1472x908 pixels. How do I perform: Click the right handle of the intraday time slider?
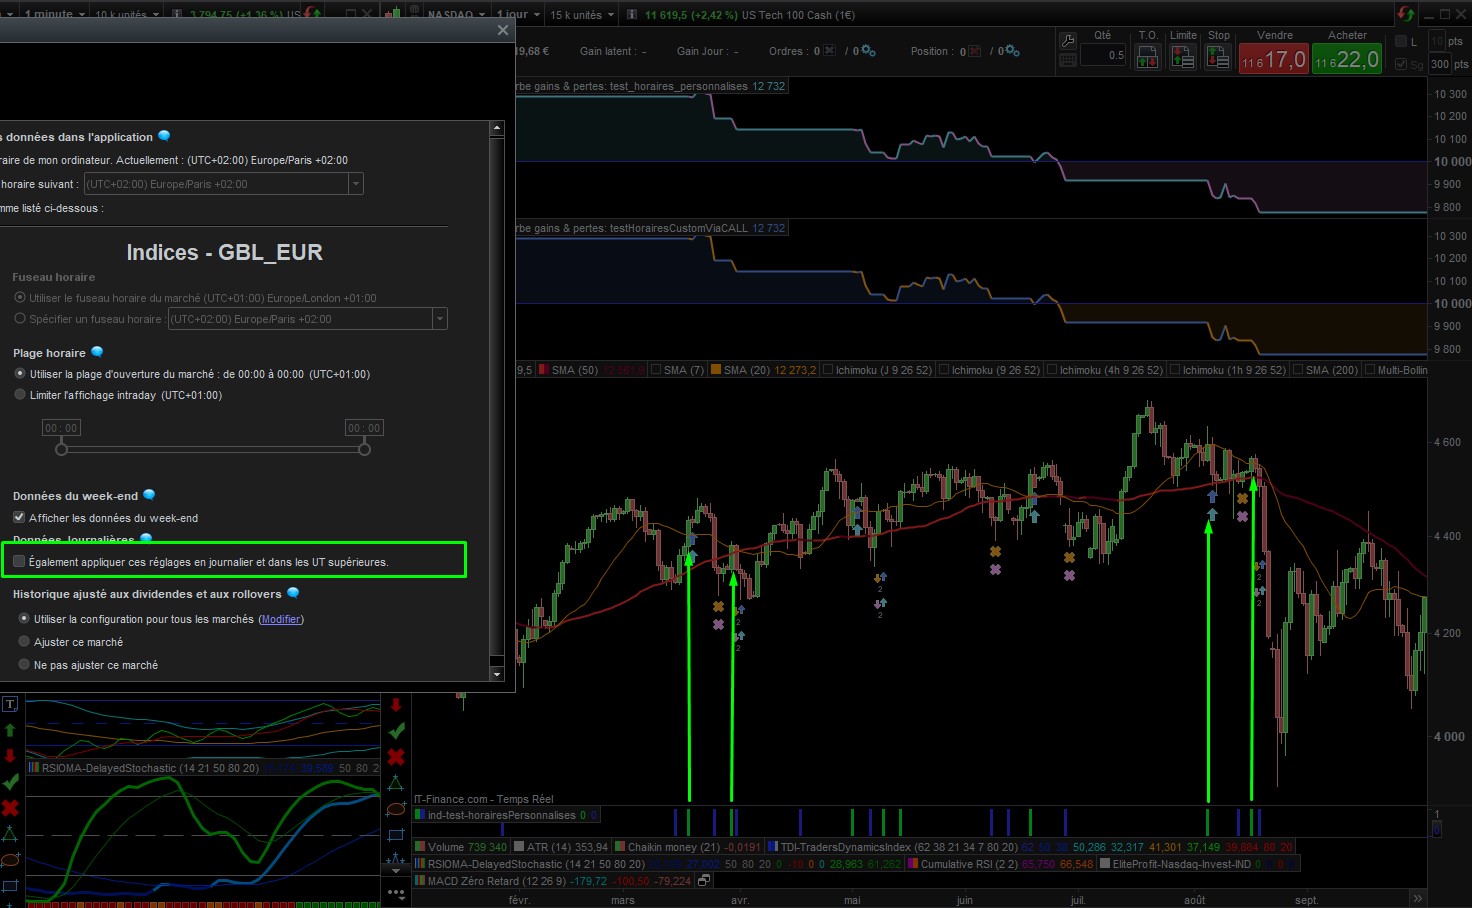364,450
